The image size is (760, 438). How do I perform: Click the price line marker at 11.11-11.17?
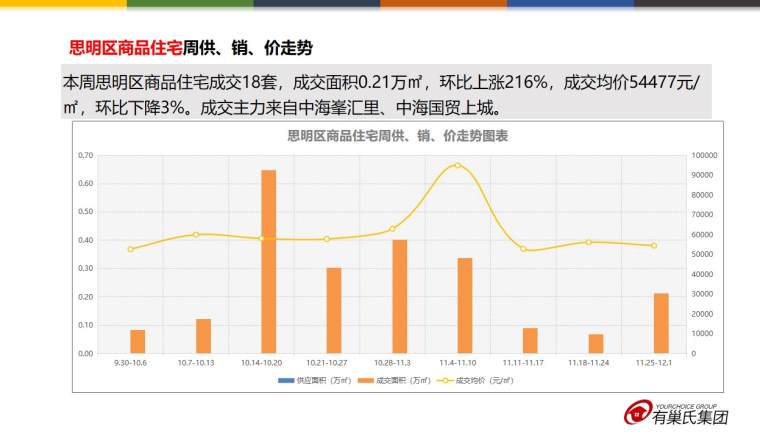(523, 249)
